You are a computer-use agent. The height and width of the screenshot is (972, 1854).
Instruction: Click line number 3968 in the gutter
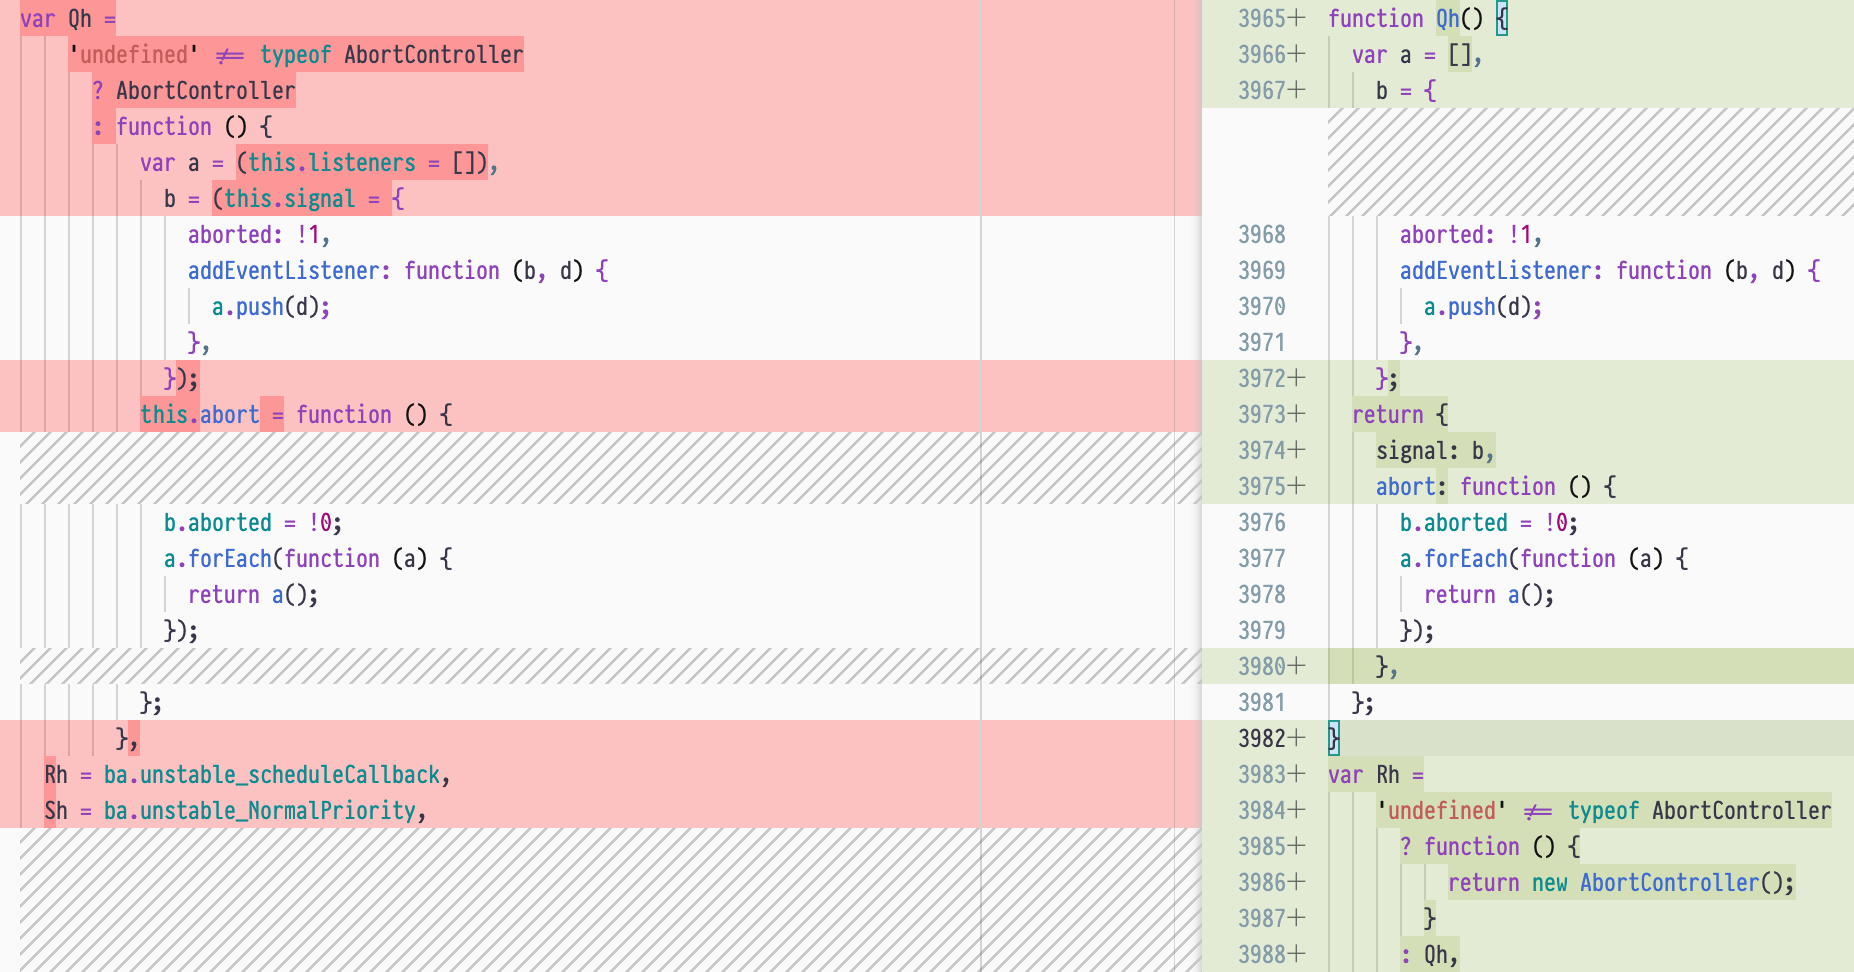click(1262, 235)
